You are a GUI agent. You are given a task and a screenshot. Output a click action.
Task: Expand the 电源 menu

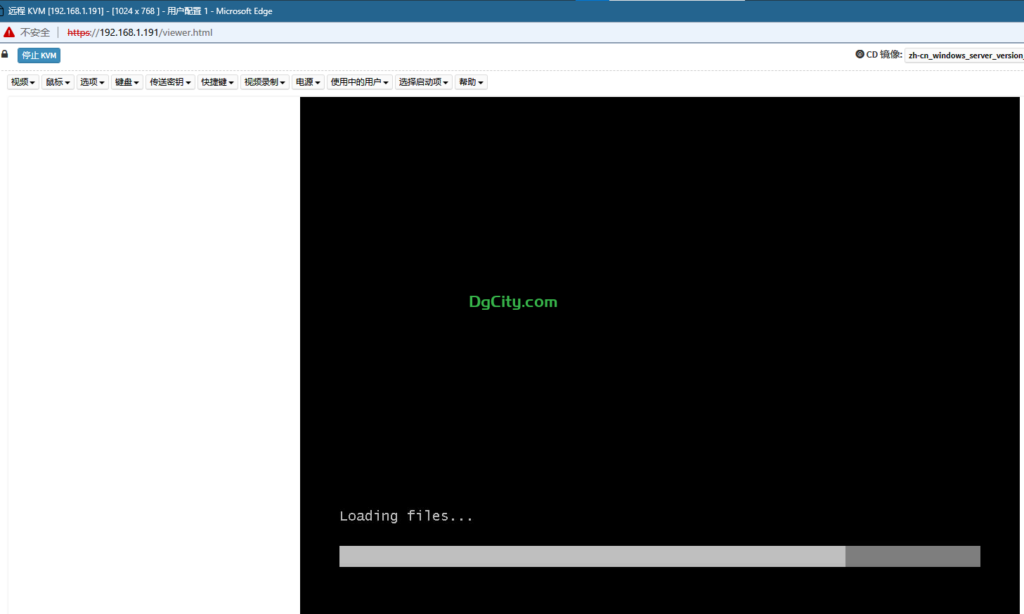308,82
